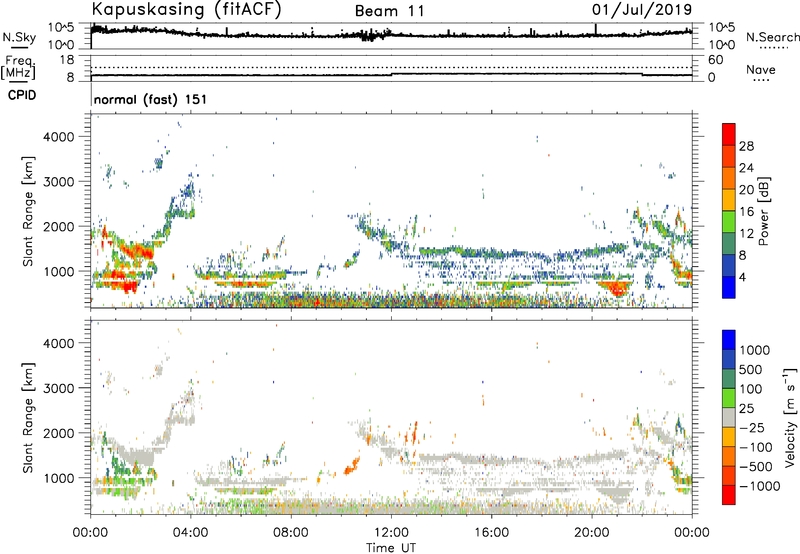Click the 'N.Search' legend label
This screenshot has height=554, width=800.
click(x=772, y=37)
